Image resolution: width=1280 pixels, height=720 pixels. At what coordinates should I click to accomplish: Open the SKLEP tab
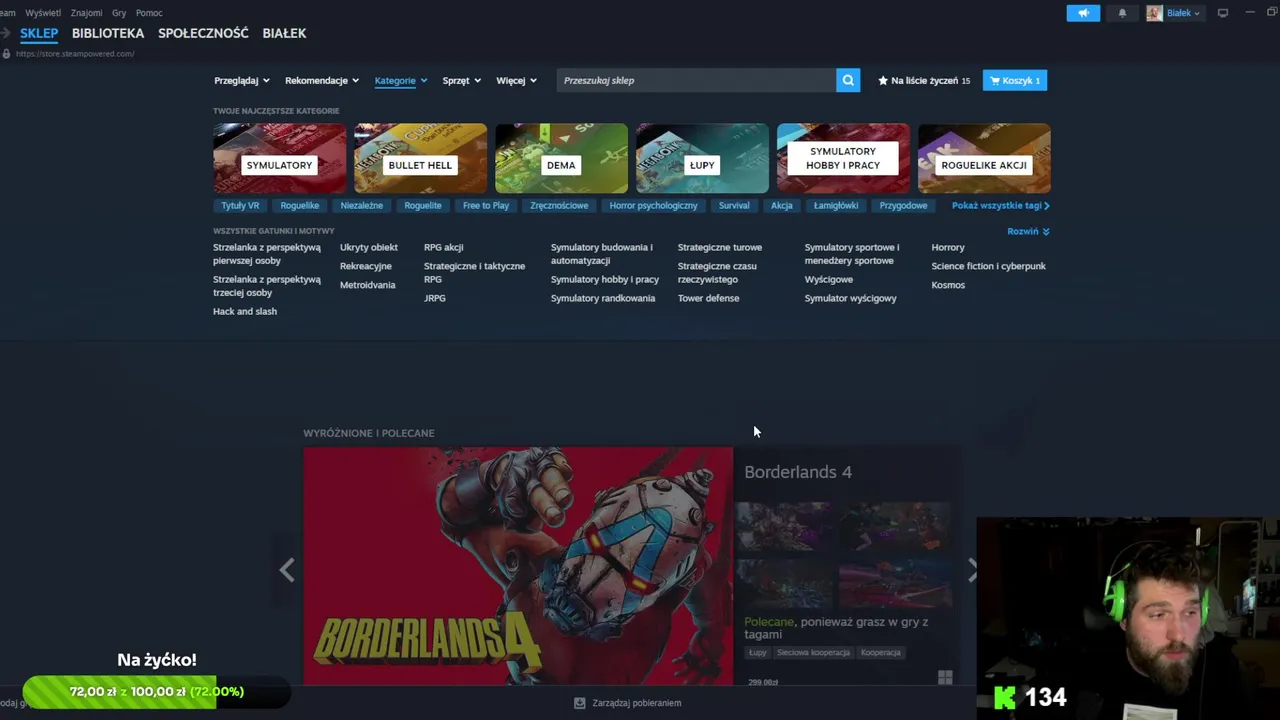[x=39, y=33]
